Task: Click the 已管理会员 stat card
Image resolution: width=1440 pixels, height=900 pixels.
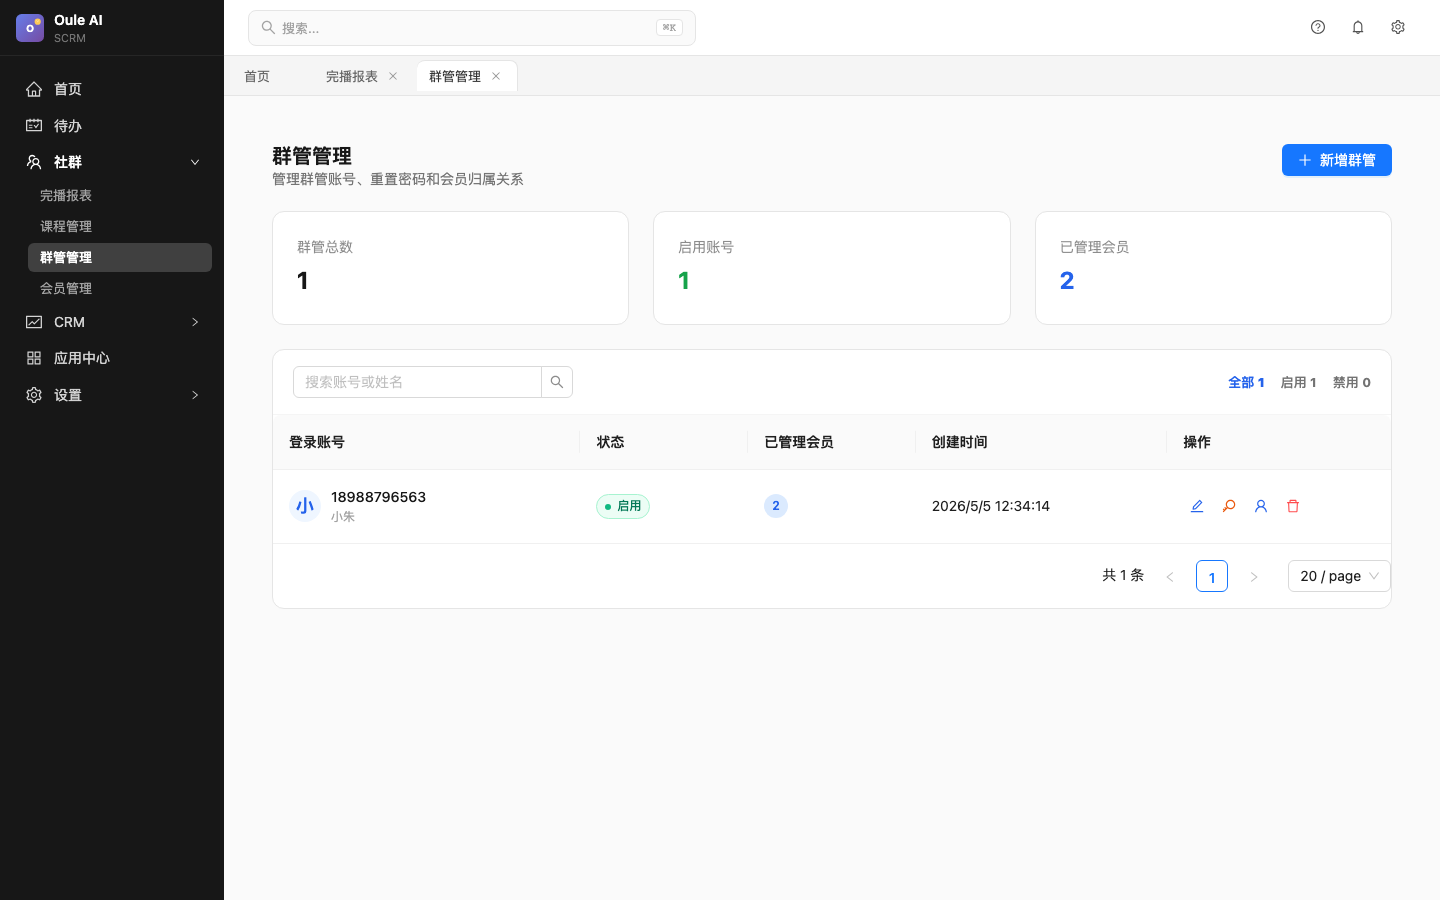Action: (x=1213, y=268)
